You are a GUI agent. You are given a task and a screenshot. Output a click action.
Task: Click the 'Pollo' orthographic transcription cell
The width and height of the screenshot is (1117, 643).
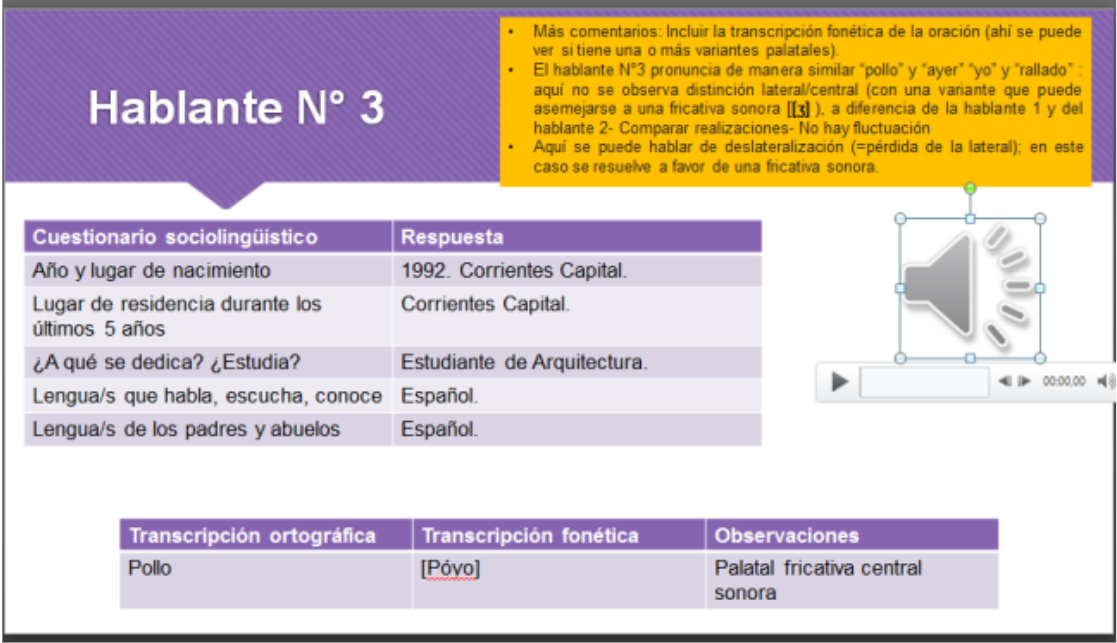pyautogui.click(x=151, y=567)
